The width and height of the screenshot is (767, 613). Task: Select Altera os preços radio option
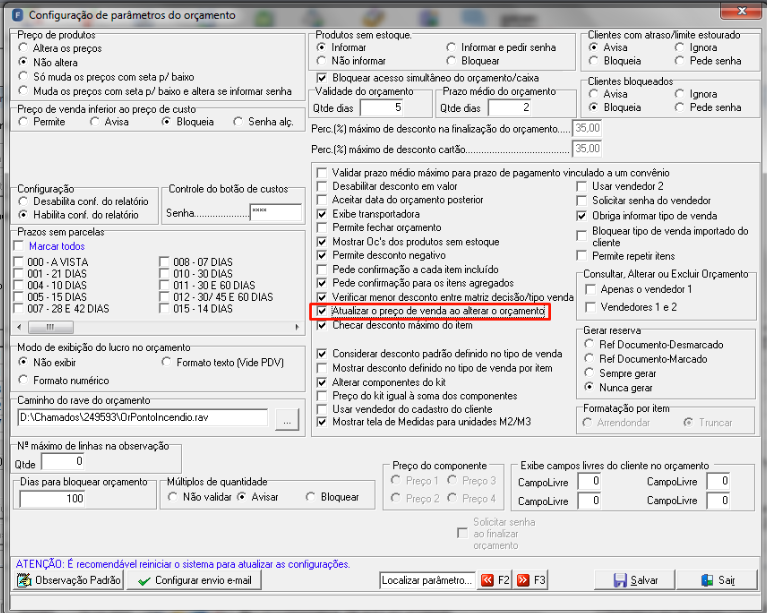pyautogui.click(x=23, y=48)
